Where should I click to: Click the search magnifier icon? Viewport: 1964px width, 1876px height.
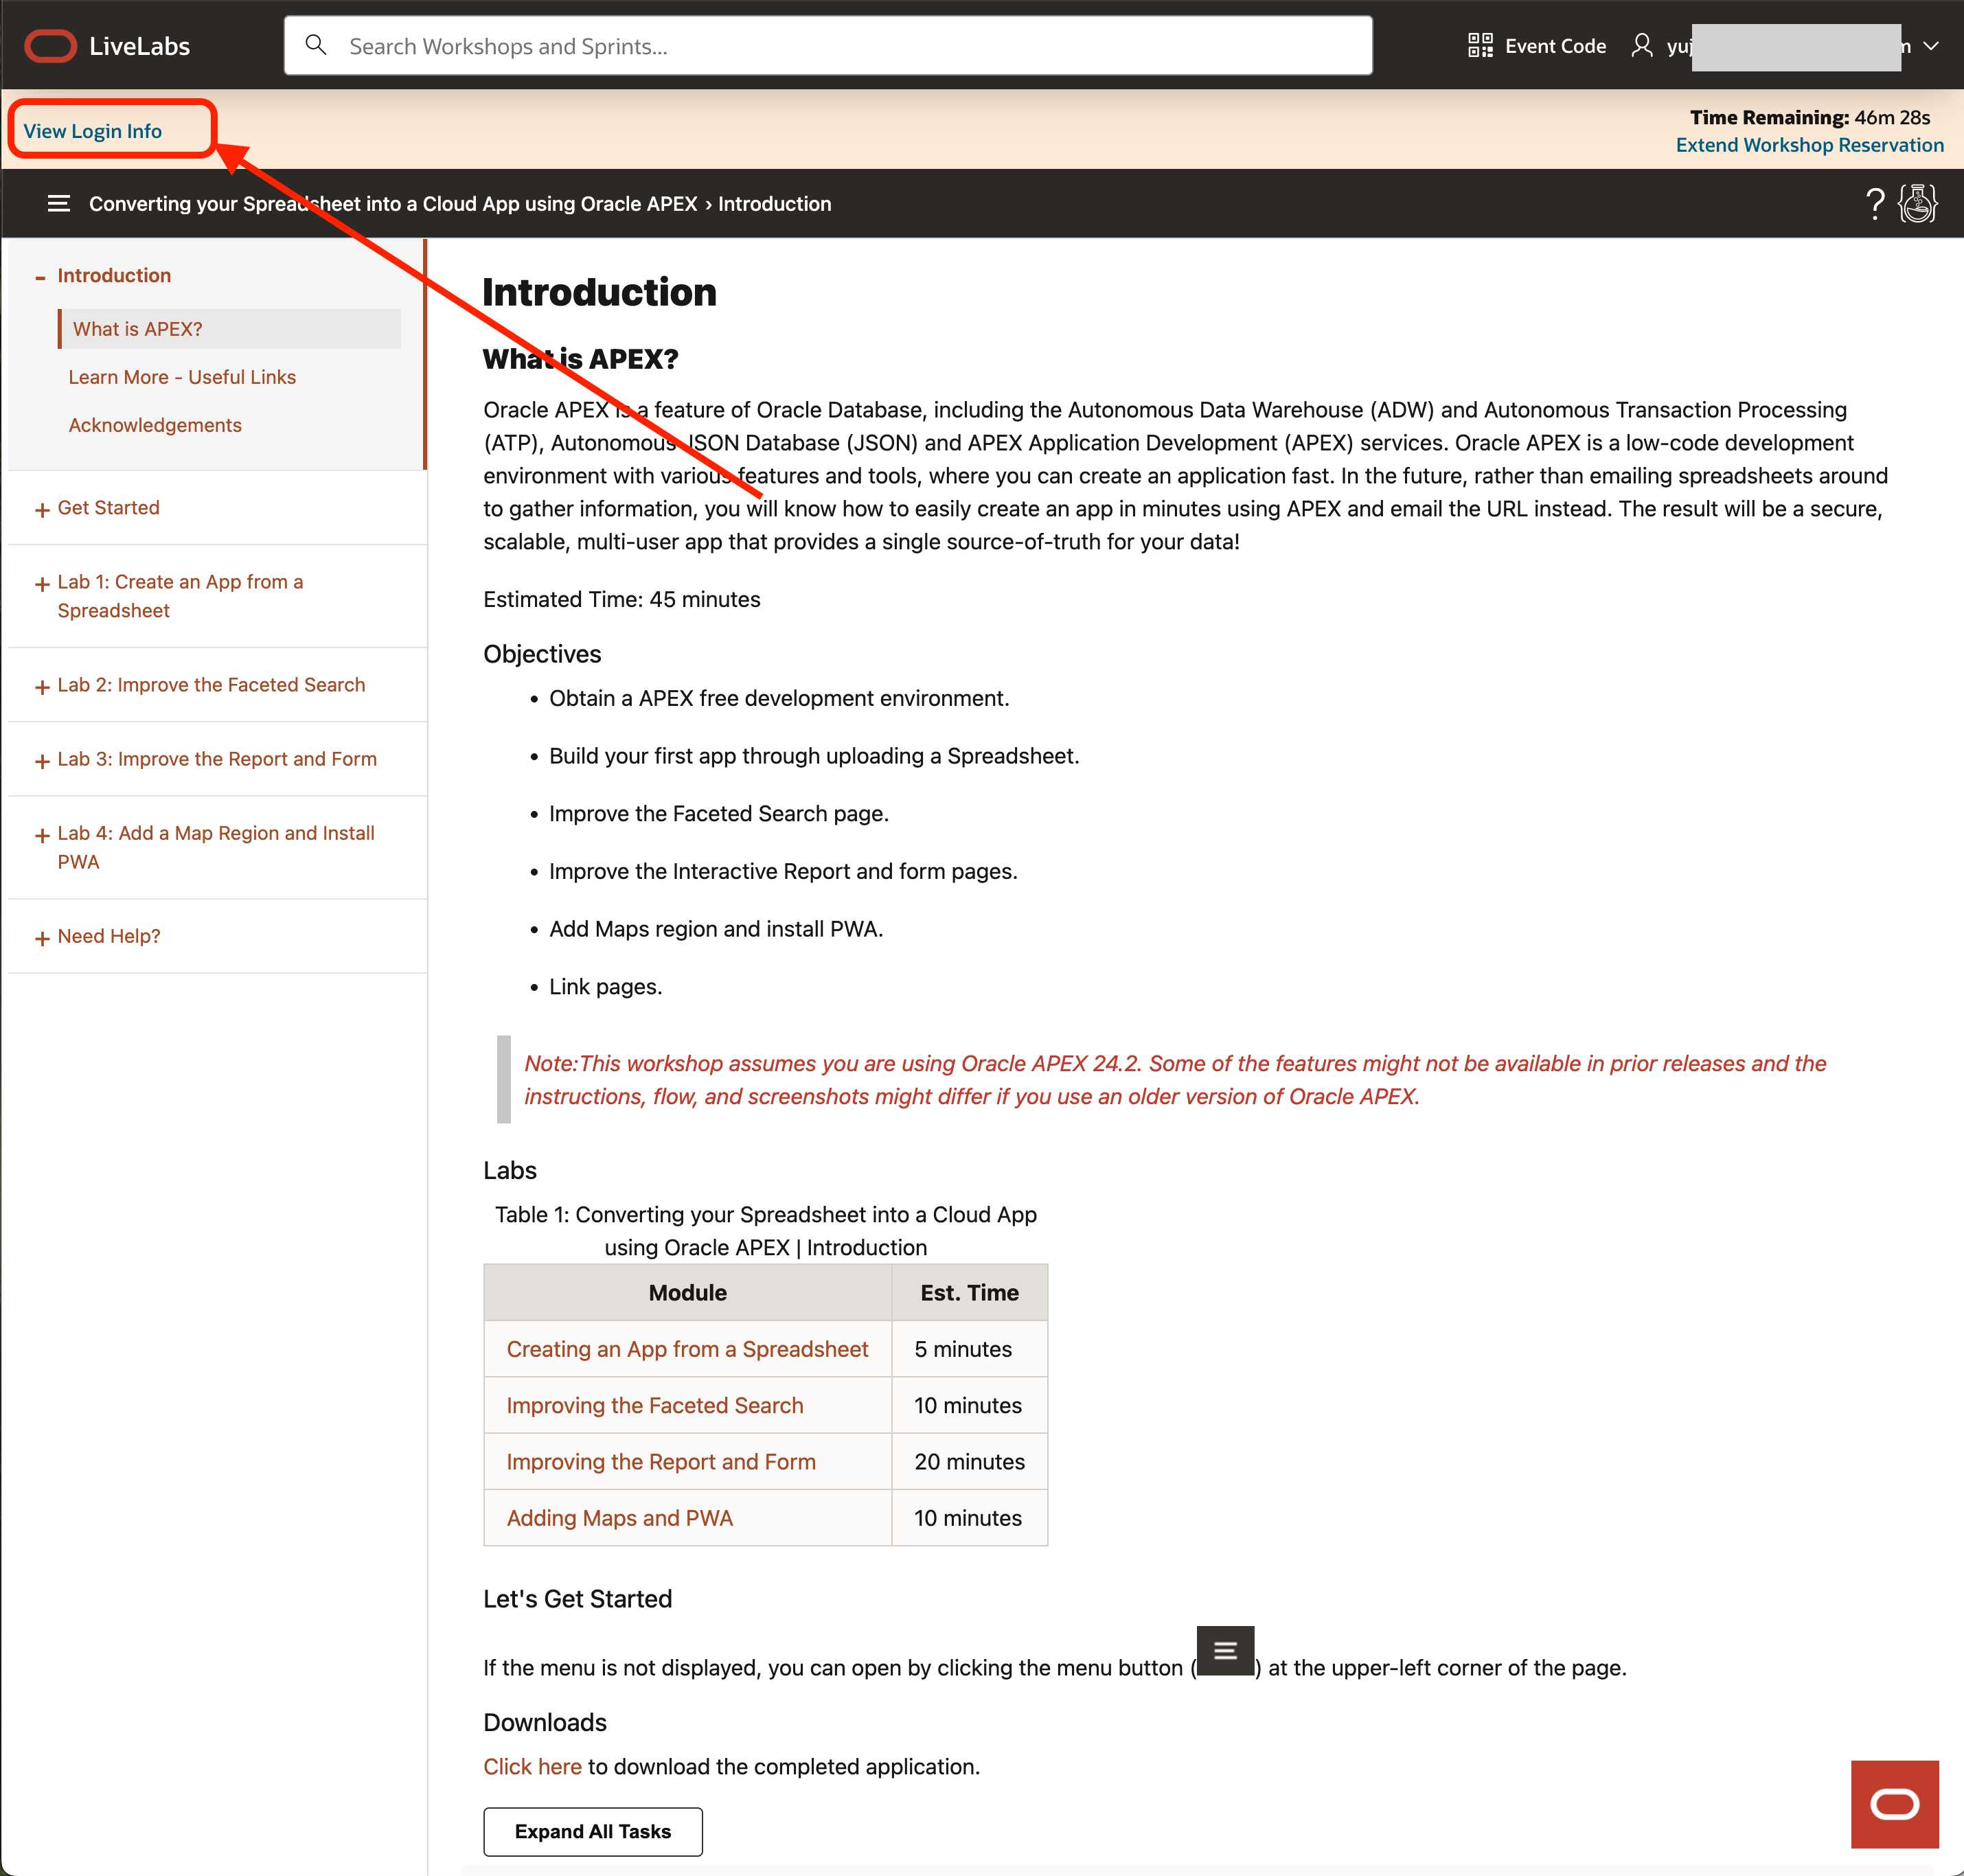tap(316, 45)
